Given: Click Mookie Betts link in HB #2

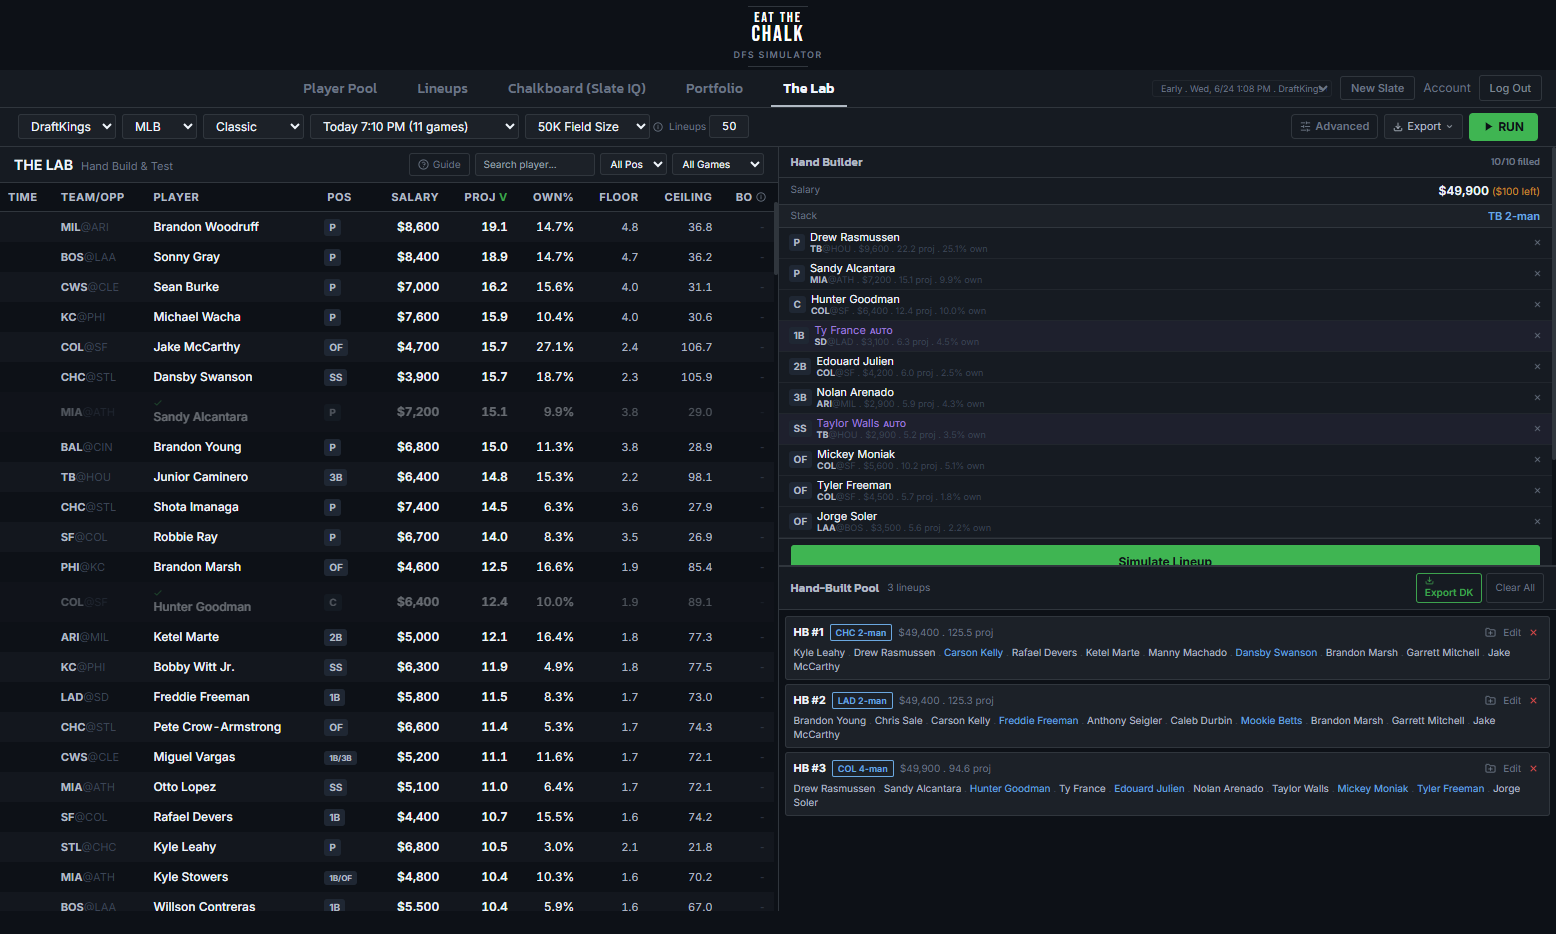Looking at the screenshot, I should click(x=1271, y=721).
